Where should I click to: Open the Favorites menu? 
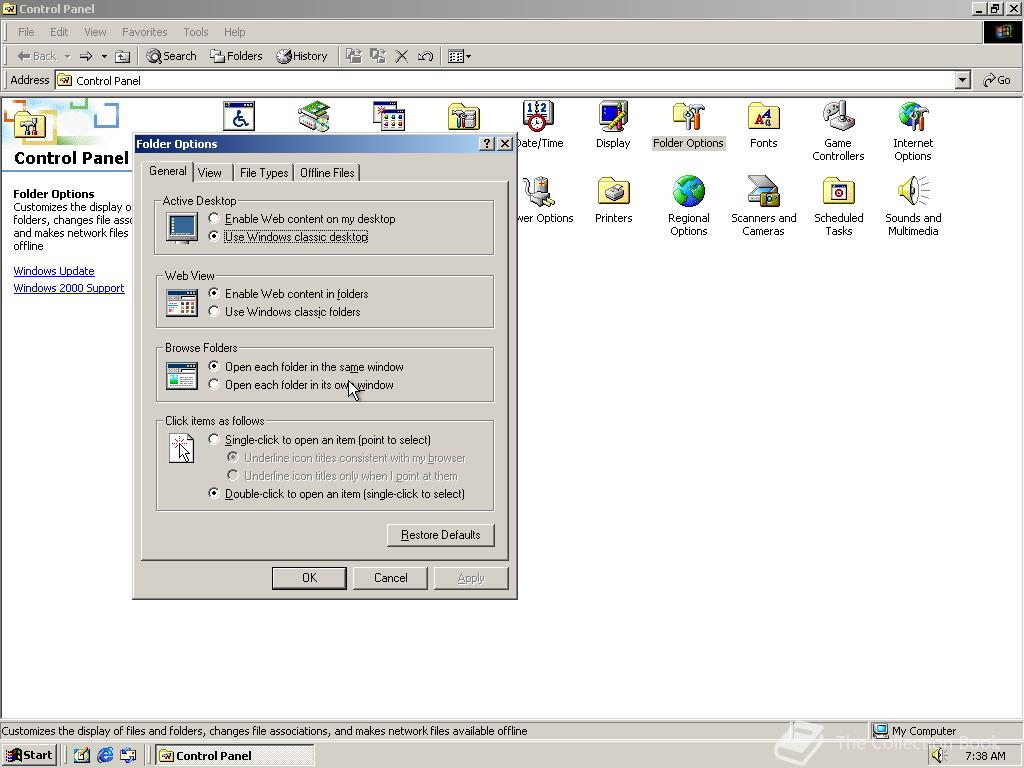click(144, 32)
